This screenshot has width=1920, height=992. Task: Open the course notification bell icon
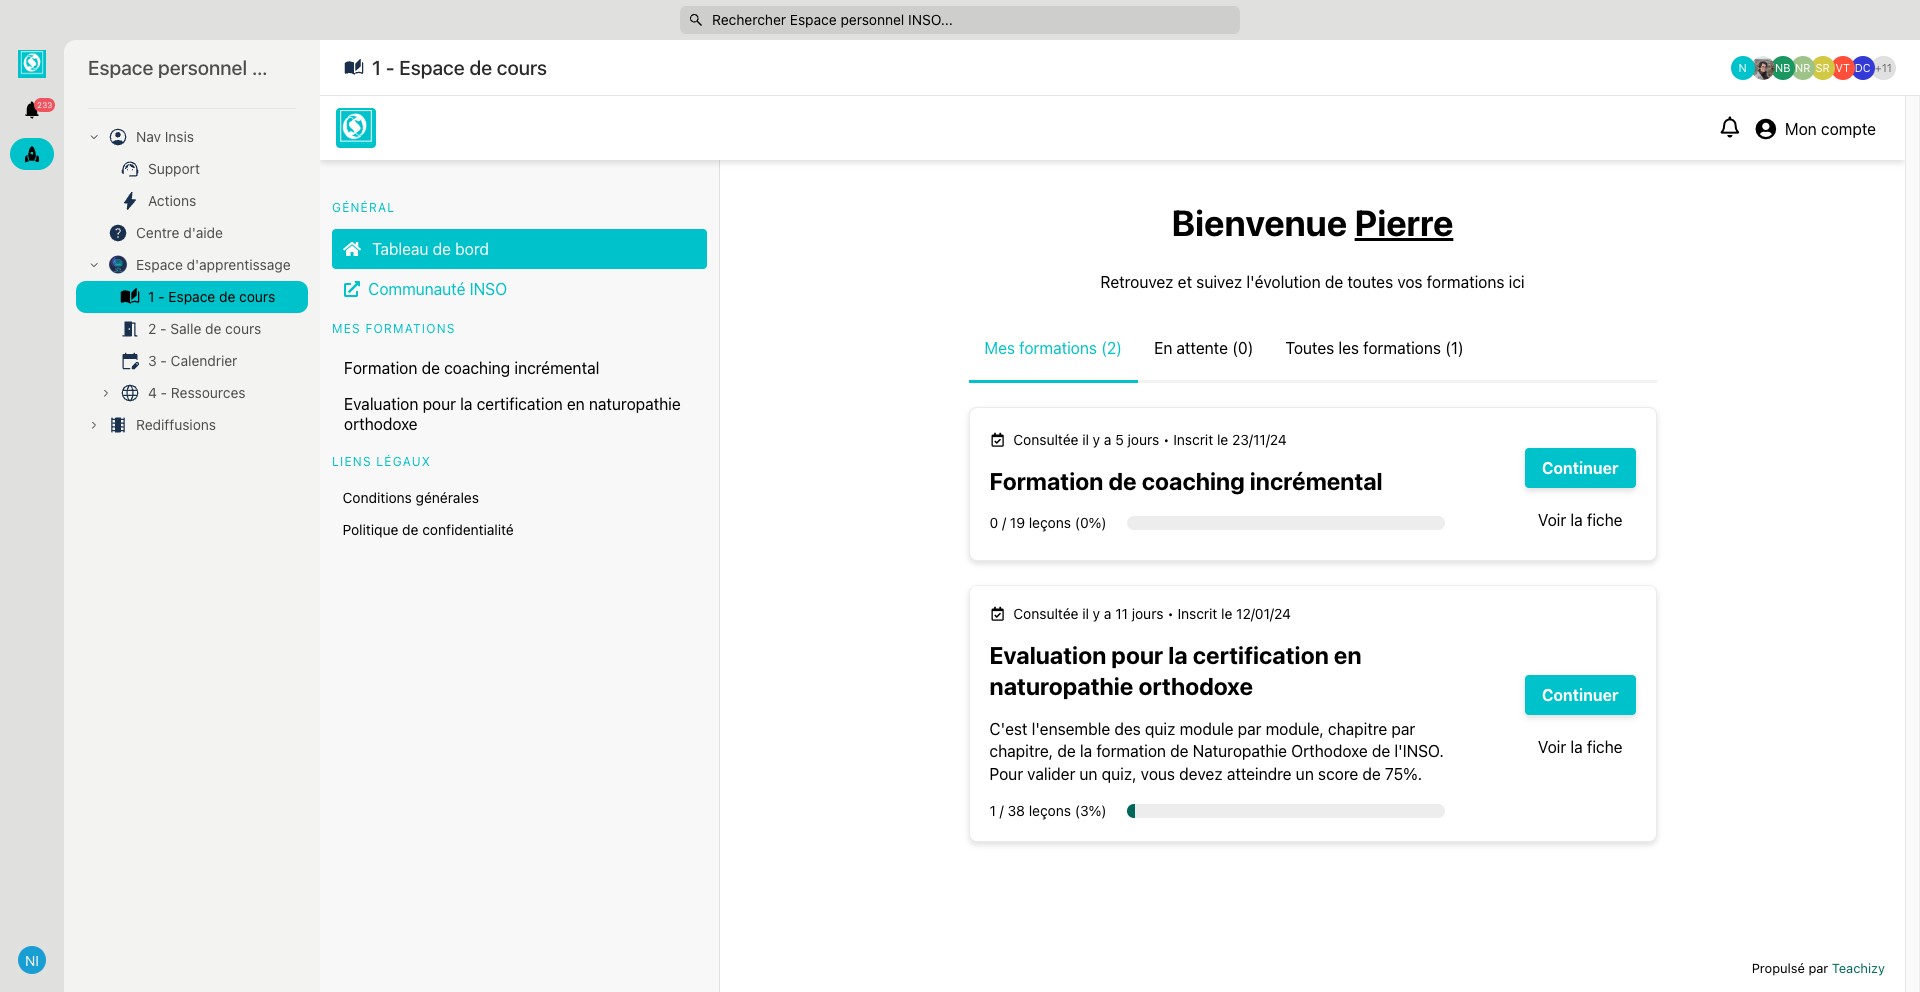[x=1730, y=128]
